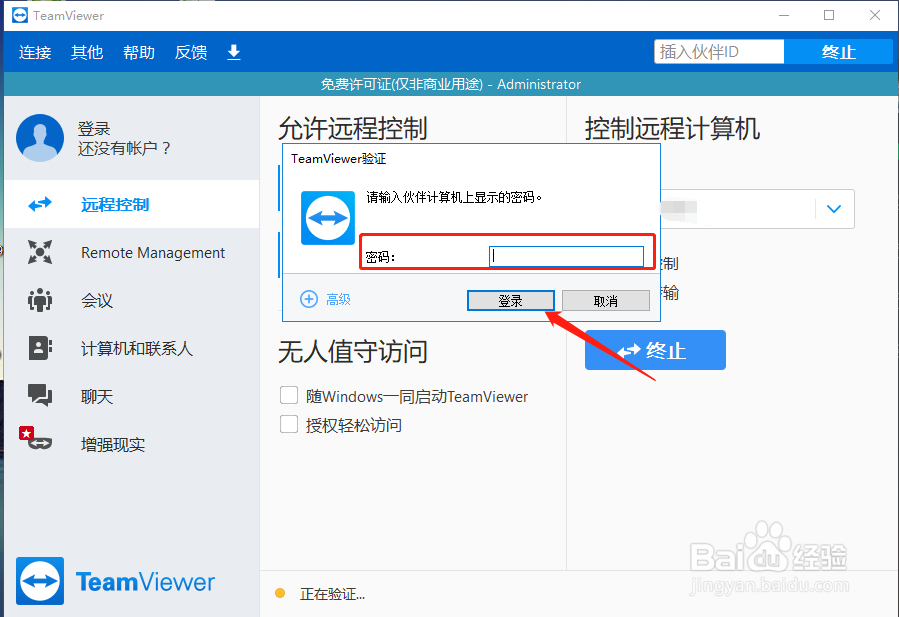Click the 计算机和联系人 contacts icon
Image resolution: width=899 pixels, height=617 pixels.
coord(40,348)
